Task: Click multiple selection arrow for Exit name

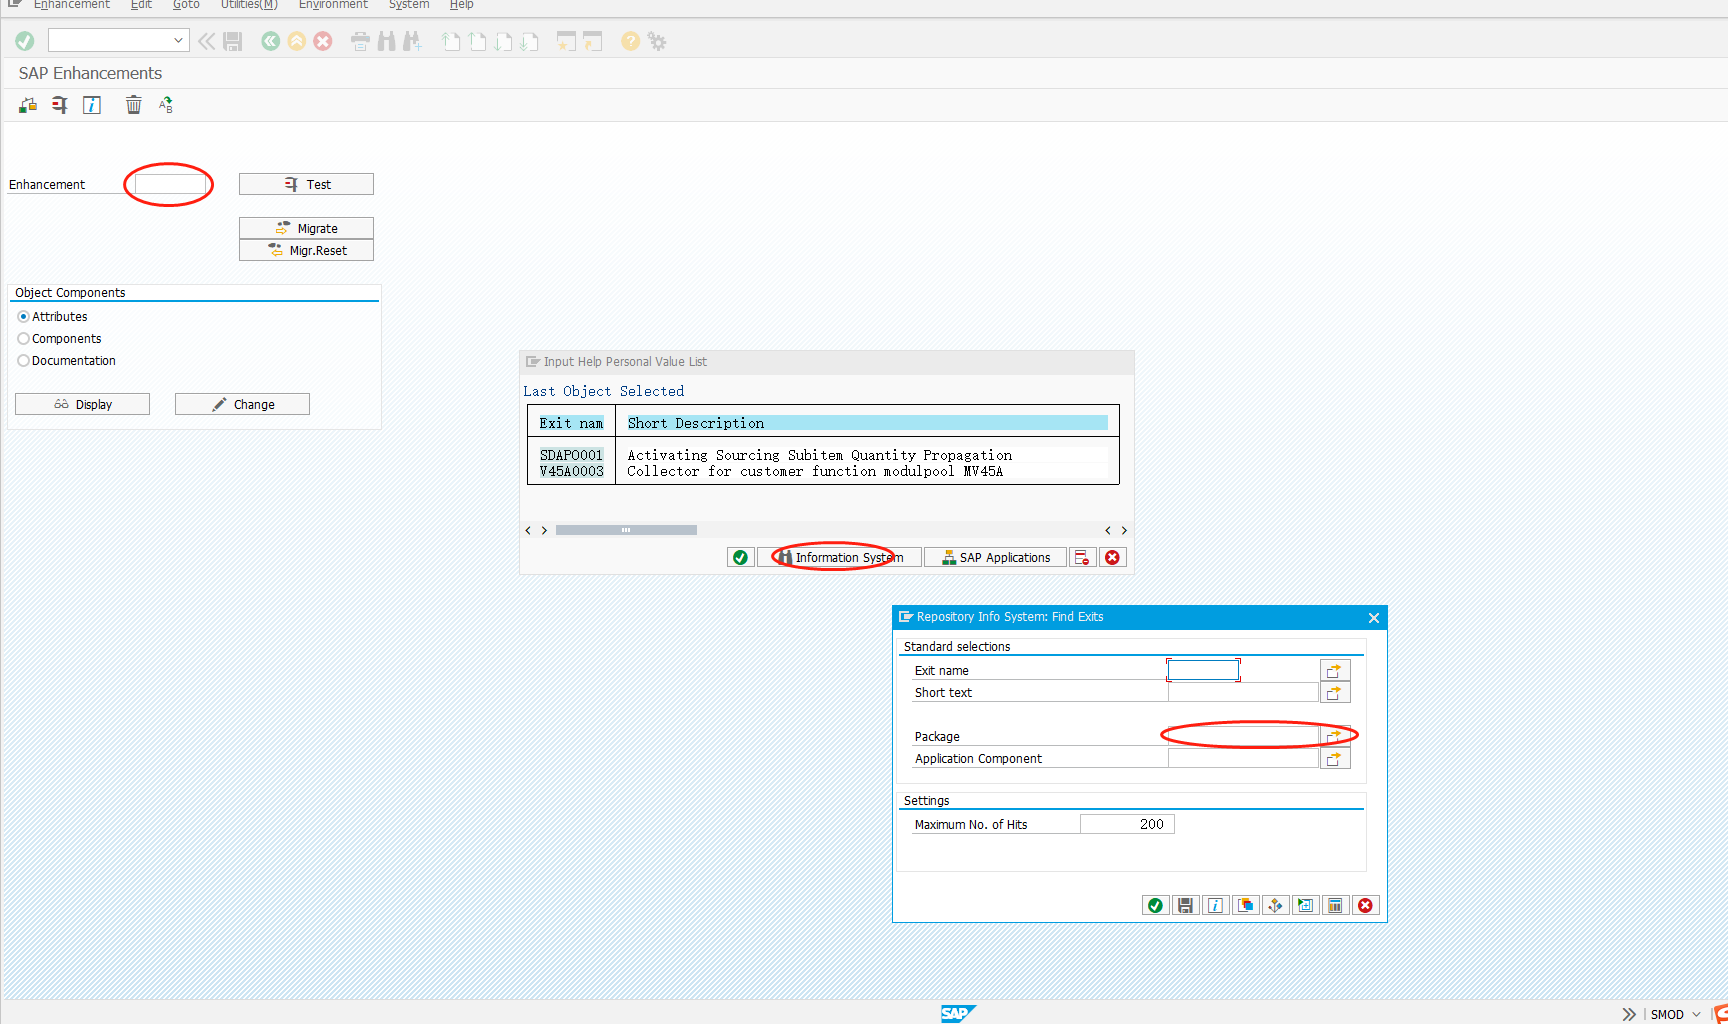Action: (1335, 670)
